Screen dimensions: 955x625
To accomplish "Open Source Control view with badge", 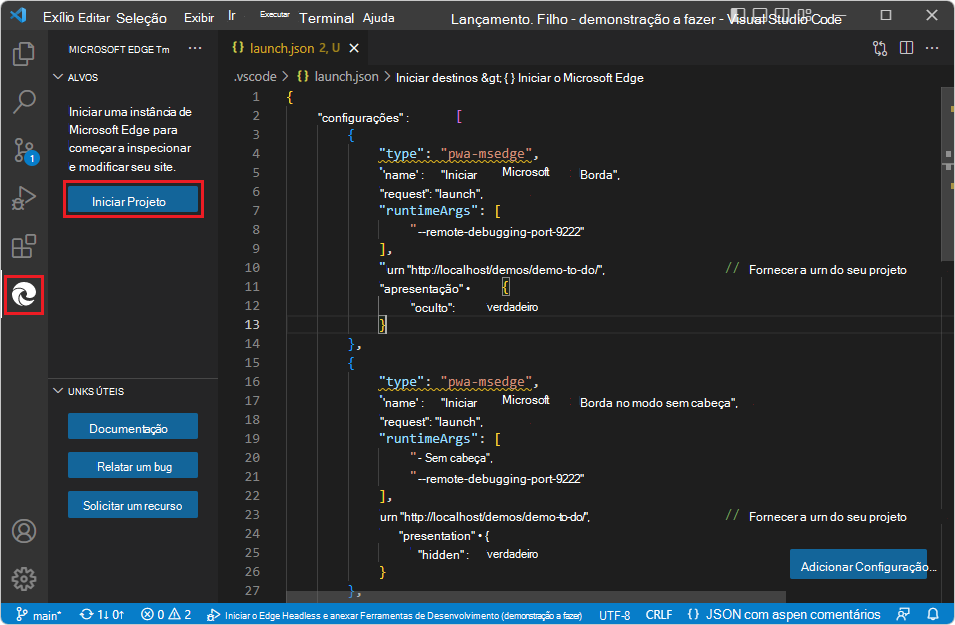I will (x=25, y=150).
